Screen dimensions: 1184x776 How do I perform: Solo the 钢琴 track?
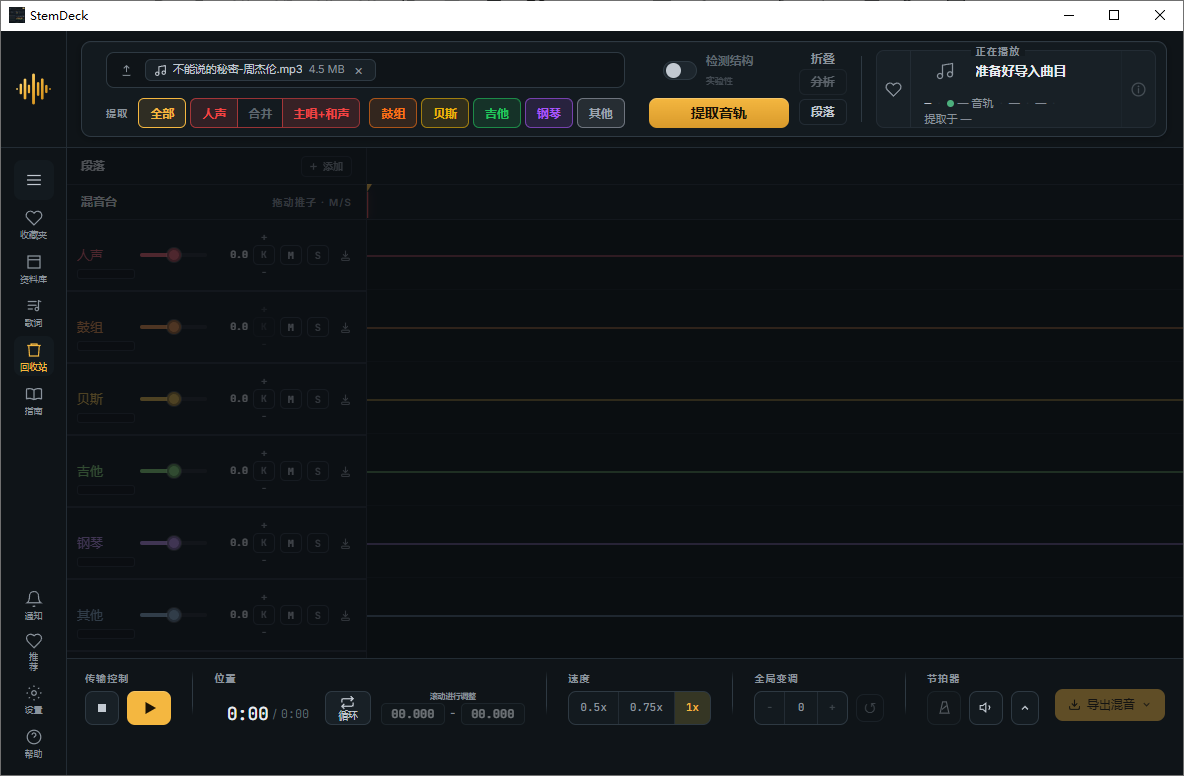tap(318, 544)
